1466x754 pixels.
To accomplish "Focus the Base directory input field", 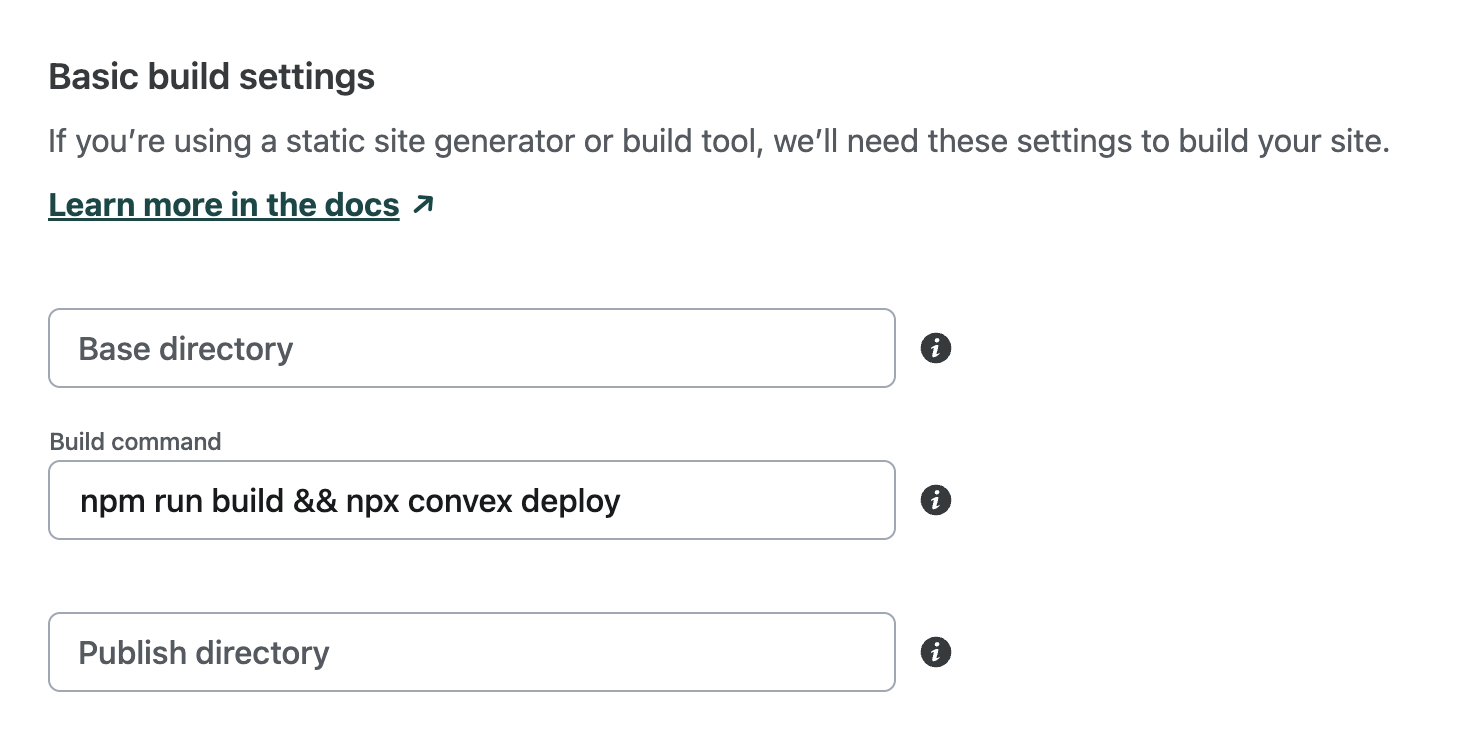I will click(471, 348).
